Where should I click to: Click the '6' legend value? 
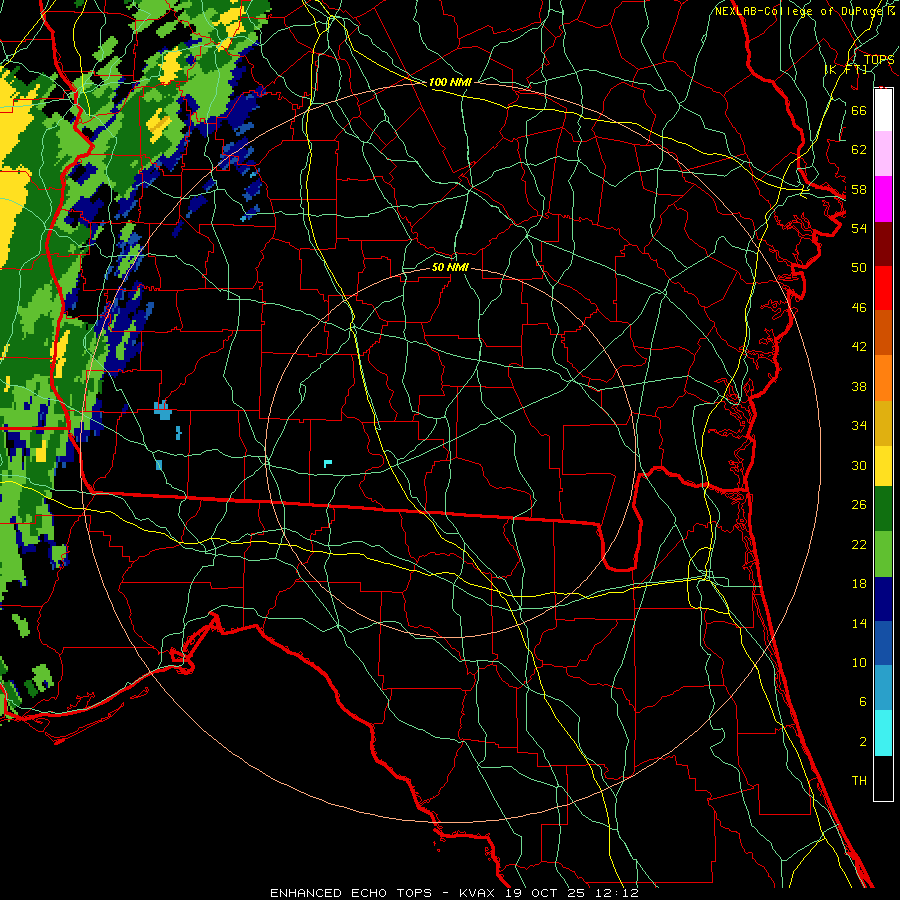[862, 701]
